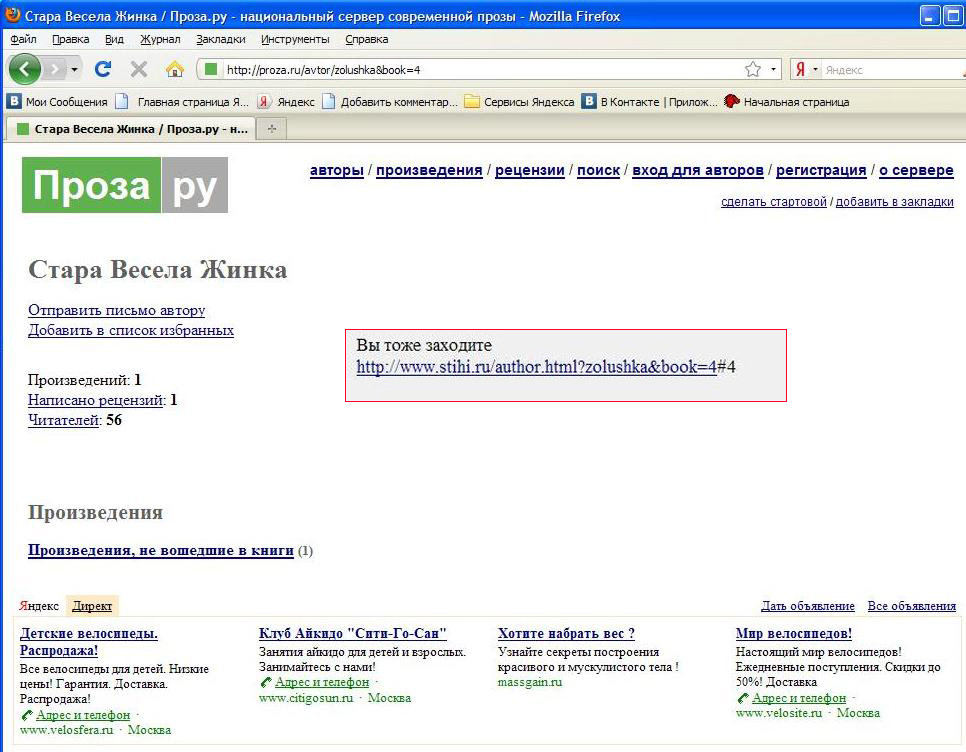Open the поиск navigation link

pyautogui.click(x=598, y=170)
